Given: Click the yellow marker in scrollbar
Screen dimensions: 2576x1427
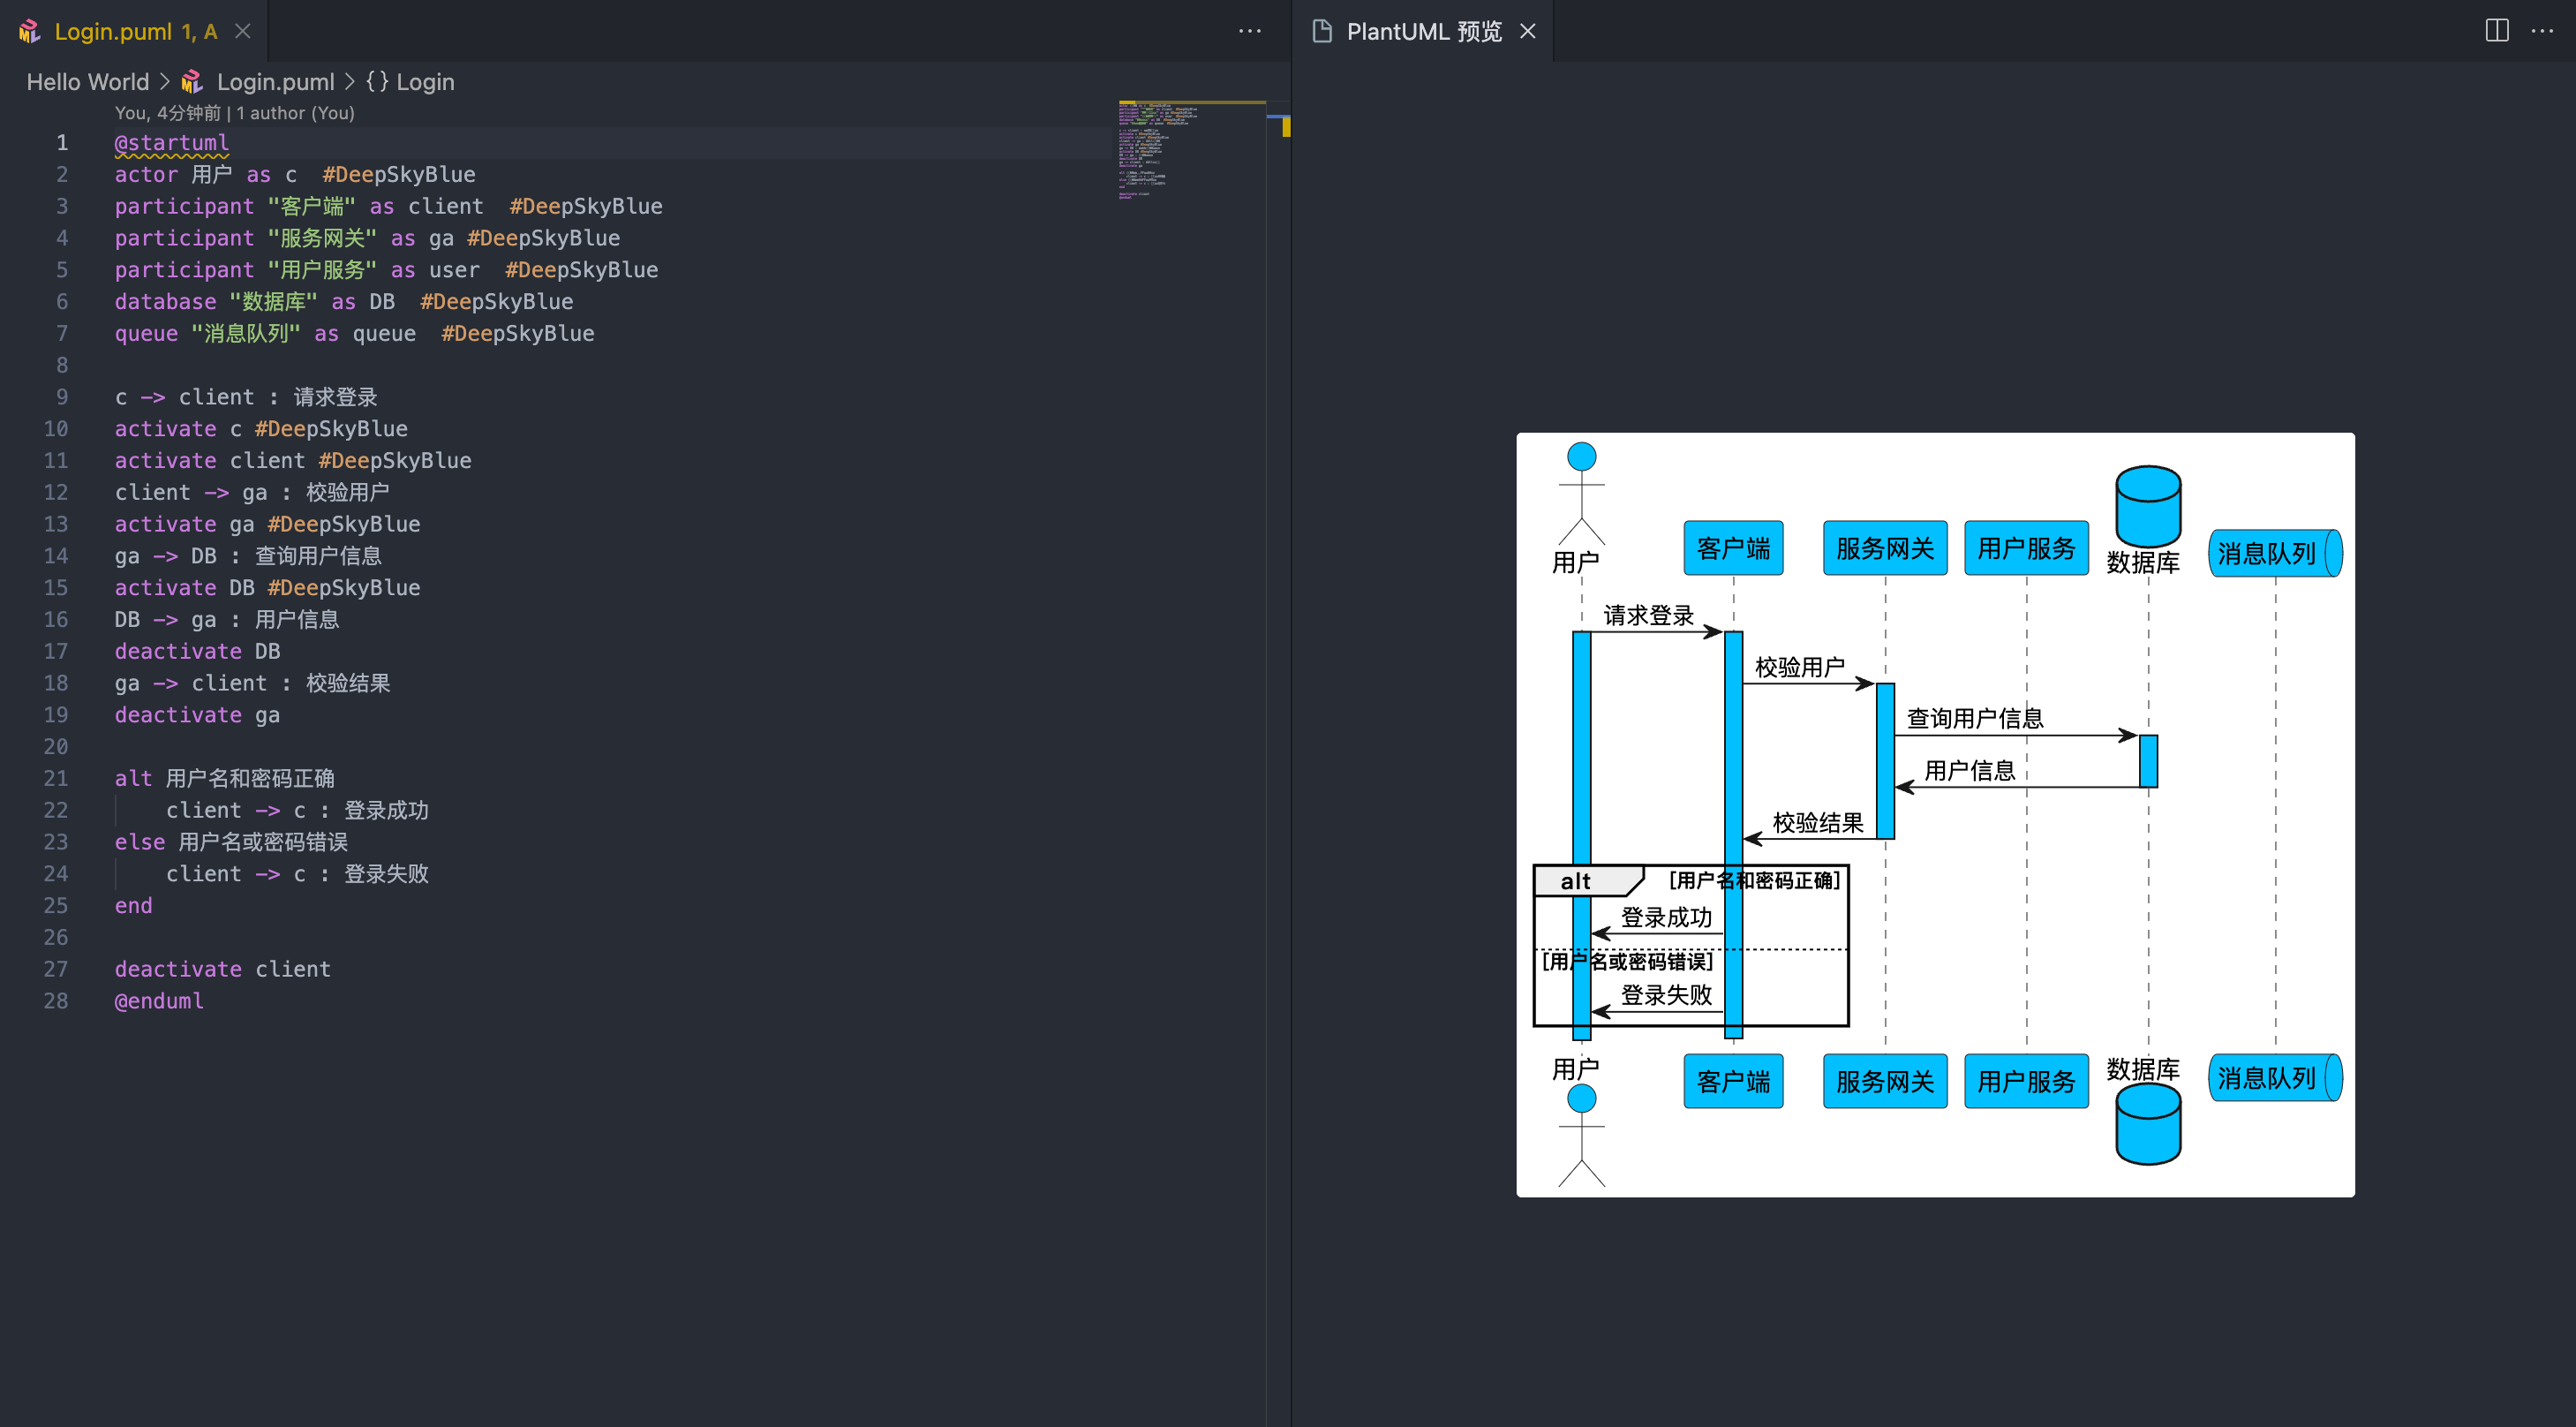Looking at the screenshot, I should (x=1285, y=127).
